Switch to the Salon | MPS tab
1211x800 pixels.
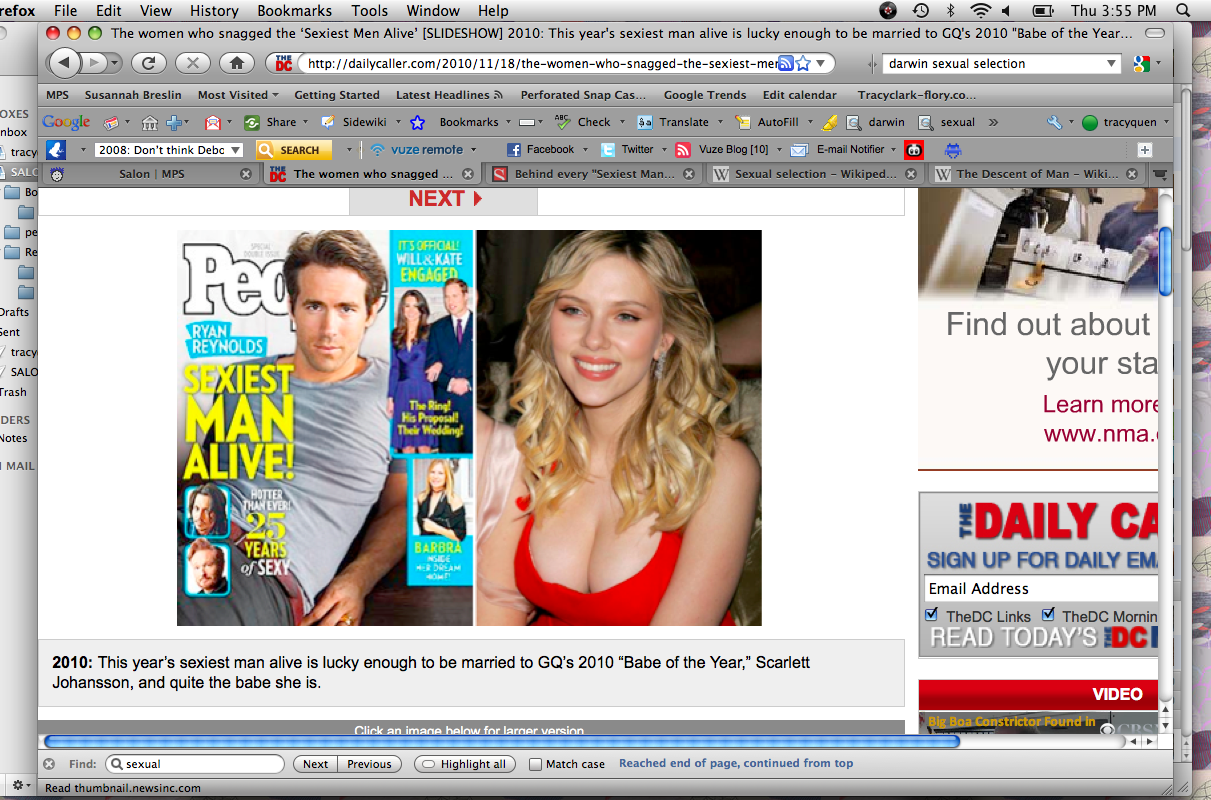151,174
